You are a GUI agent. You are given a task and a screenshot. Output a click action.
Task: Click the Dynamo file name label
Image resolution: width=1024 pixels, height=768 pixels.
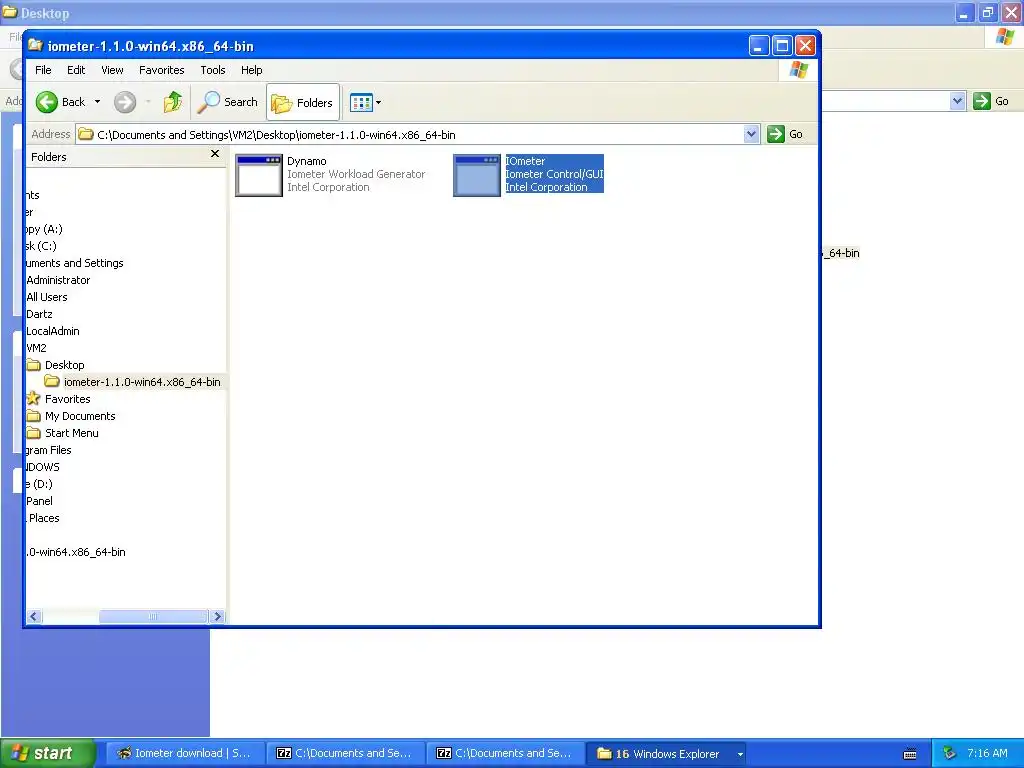pos(307,161)
